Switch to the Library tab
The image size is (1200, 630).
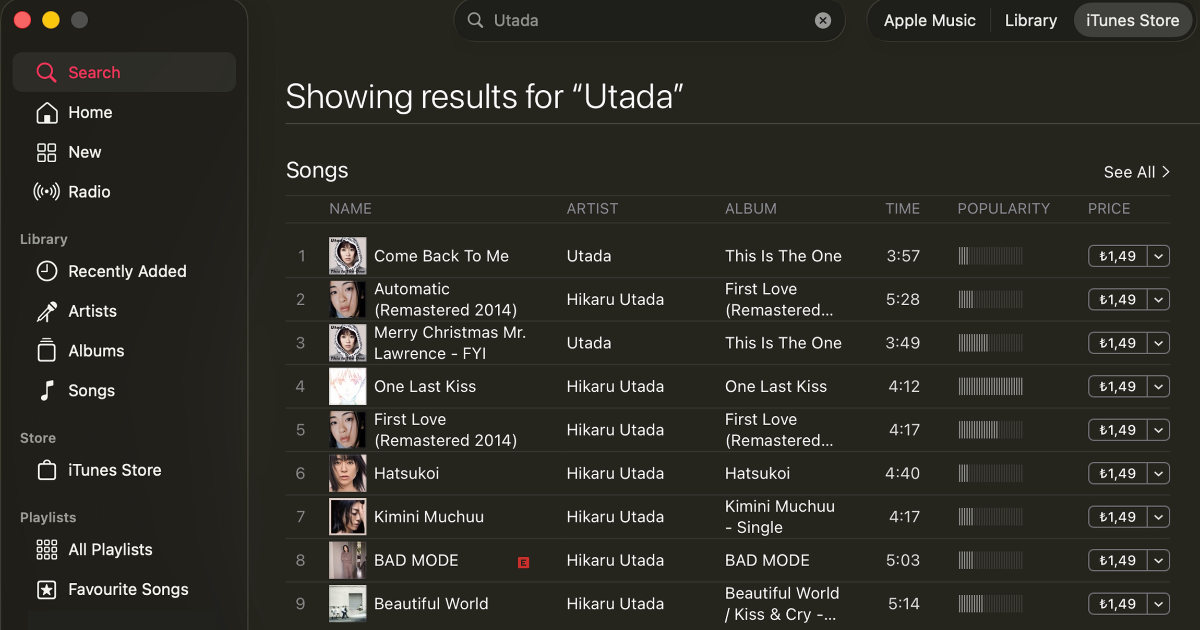(x=1031, y=20)
